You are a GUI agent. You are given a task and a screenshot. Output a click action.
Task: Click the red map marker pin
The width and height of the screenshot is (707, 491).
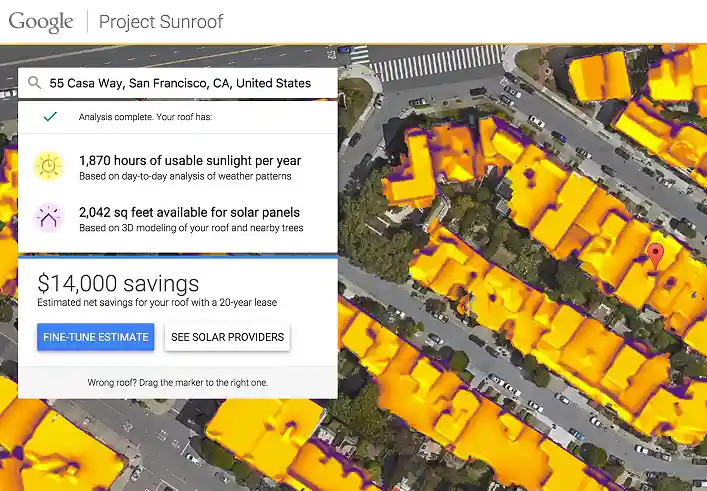tap(656, 256)
